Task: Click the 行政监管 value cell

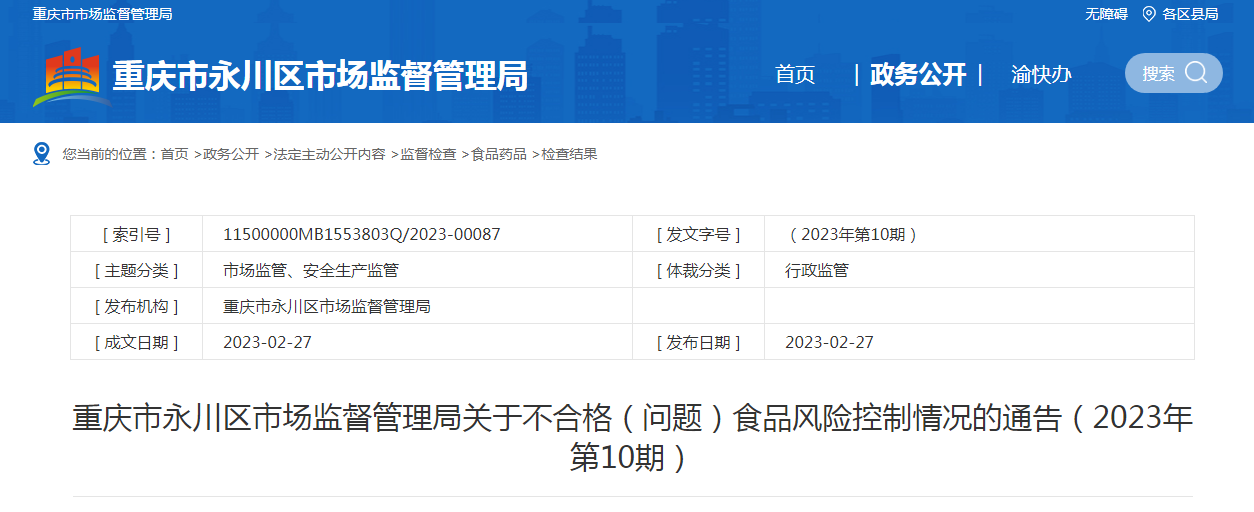Action: pyautogui.click(x=979, y=270)
